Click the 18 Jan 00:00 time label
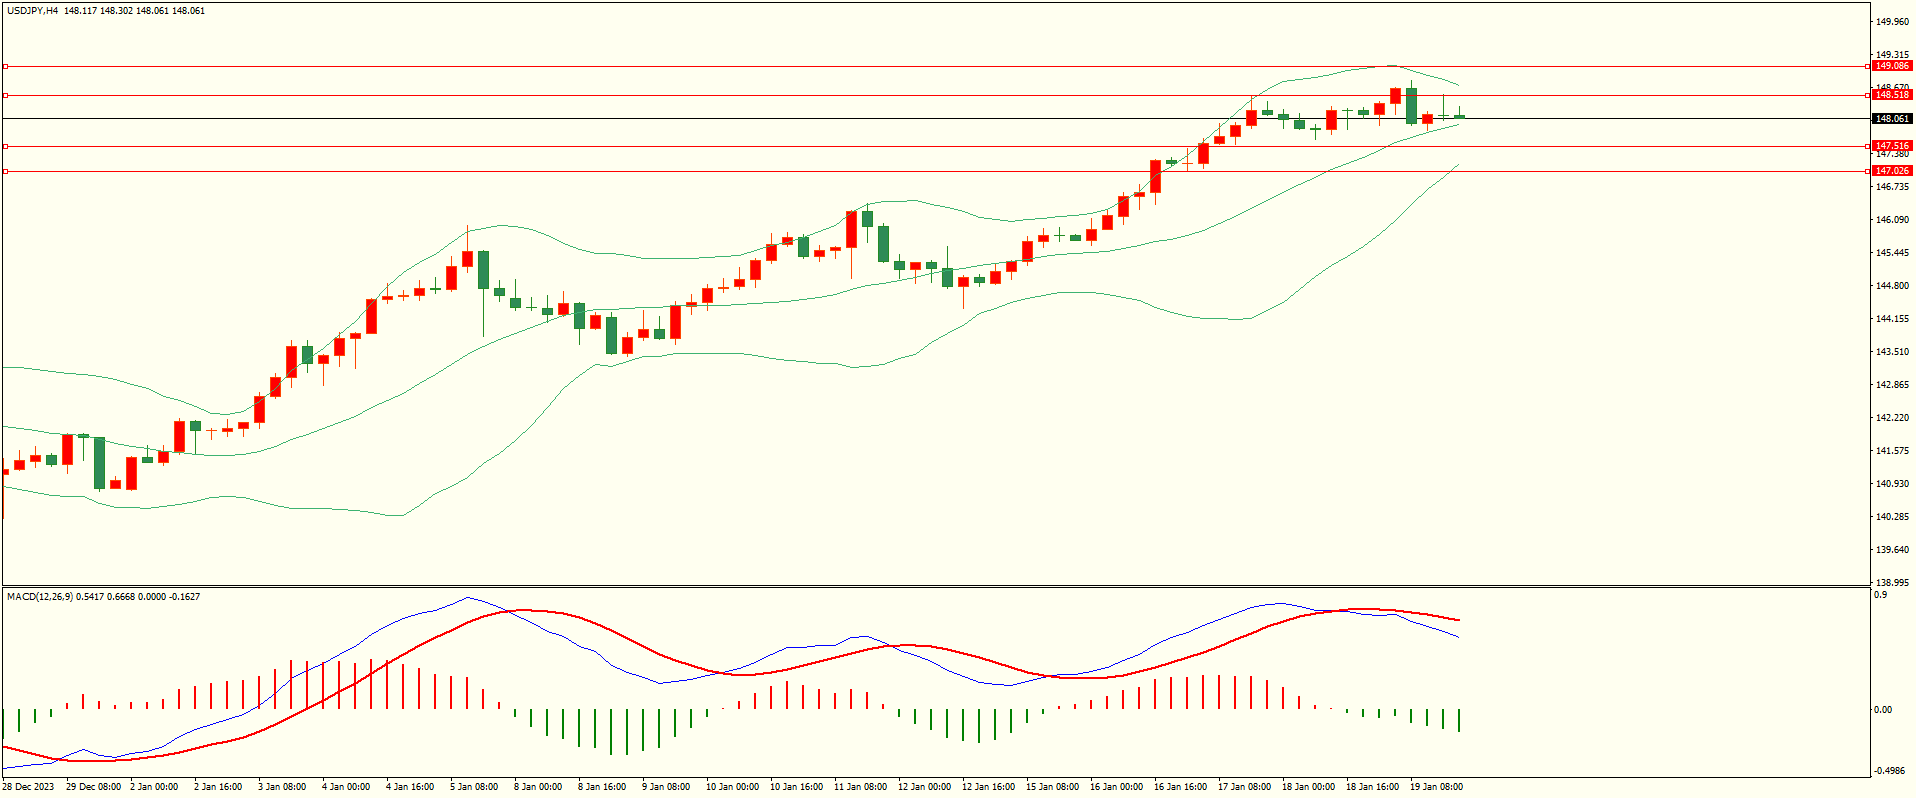 click(x=1308, y=787)
